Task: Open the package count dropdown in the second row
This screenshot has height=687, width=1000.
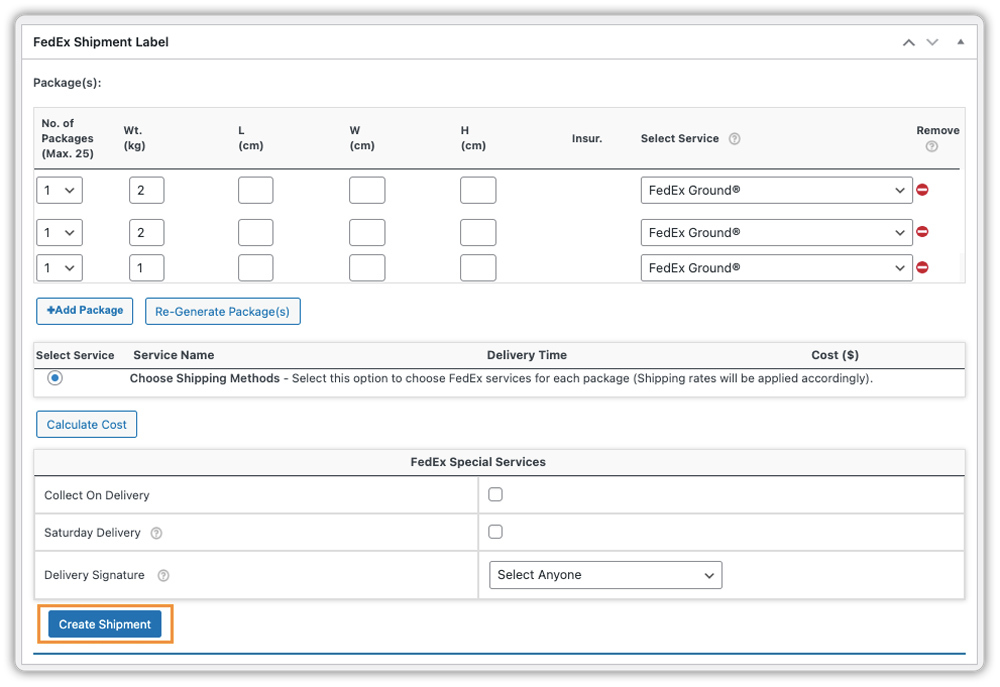Action: [x=59, y=232]
